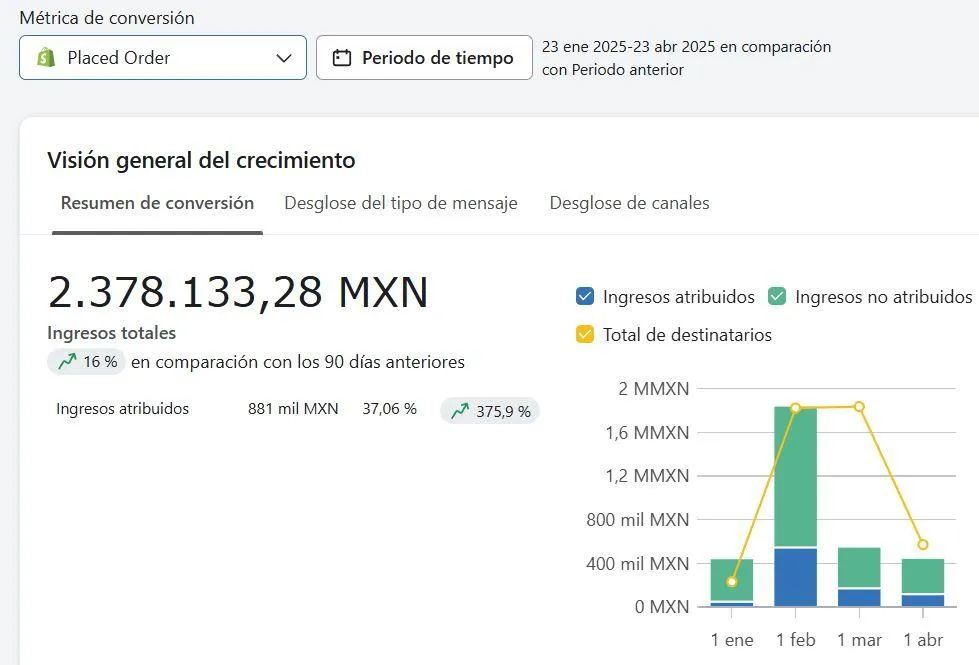979x665 pixels.
Task: Click the 1 feb axis label
Action: click(x=795, y=640)
